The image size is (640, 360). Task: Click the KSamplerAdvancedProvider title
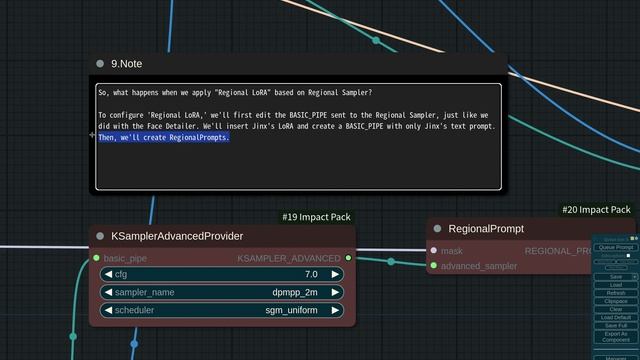177,236
